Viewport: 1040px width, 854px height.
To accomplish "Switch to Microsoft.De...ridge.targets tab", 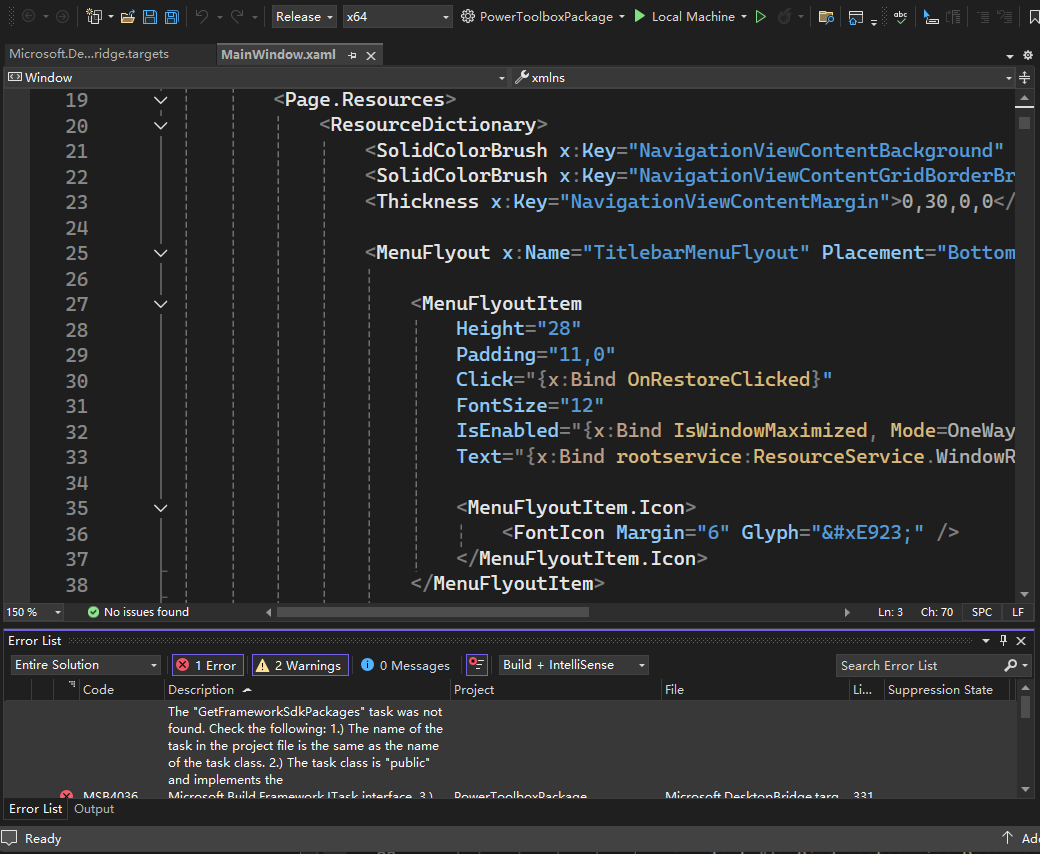I will pyautogui.click(x=89, y=54).
